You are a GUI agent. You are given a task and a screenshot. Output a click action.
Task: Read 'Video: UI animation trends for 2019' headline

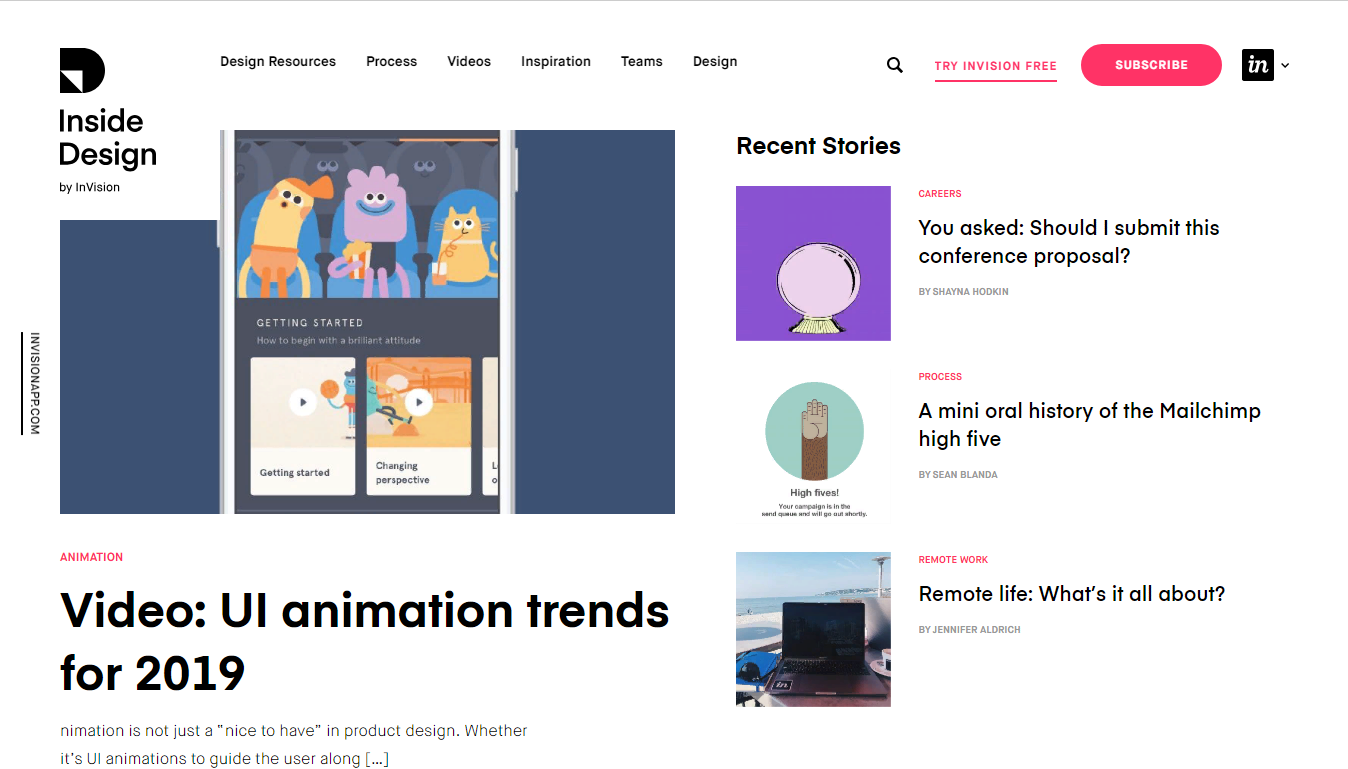[x=364, y=640]
